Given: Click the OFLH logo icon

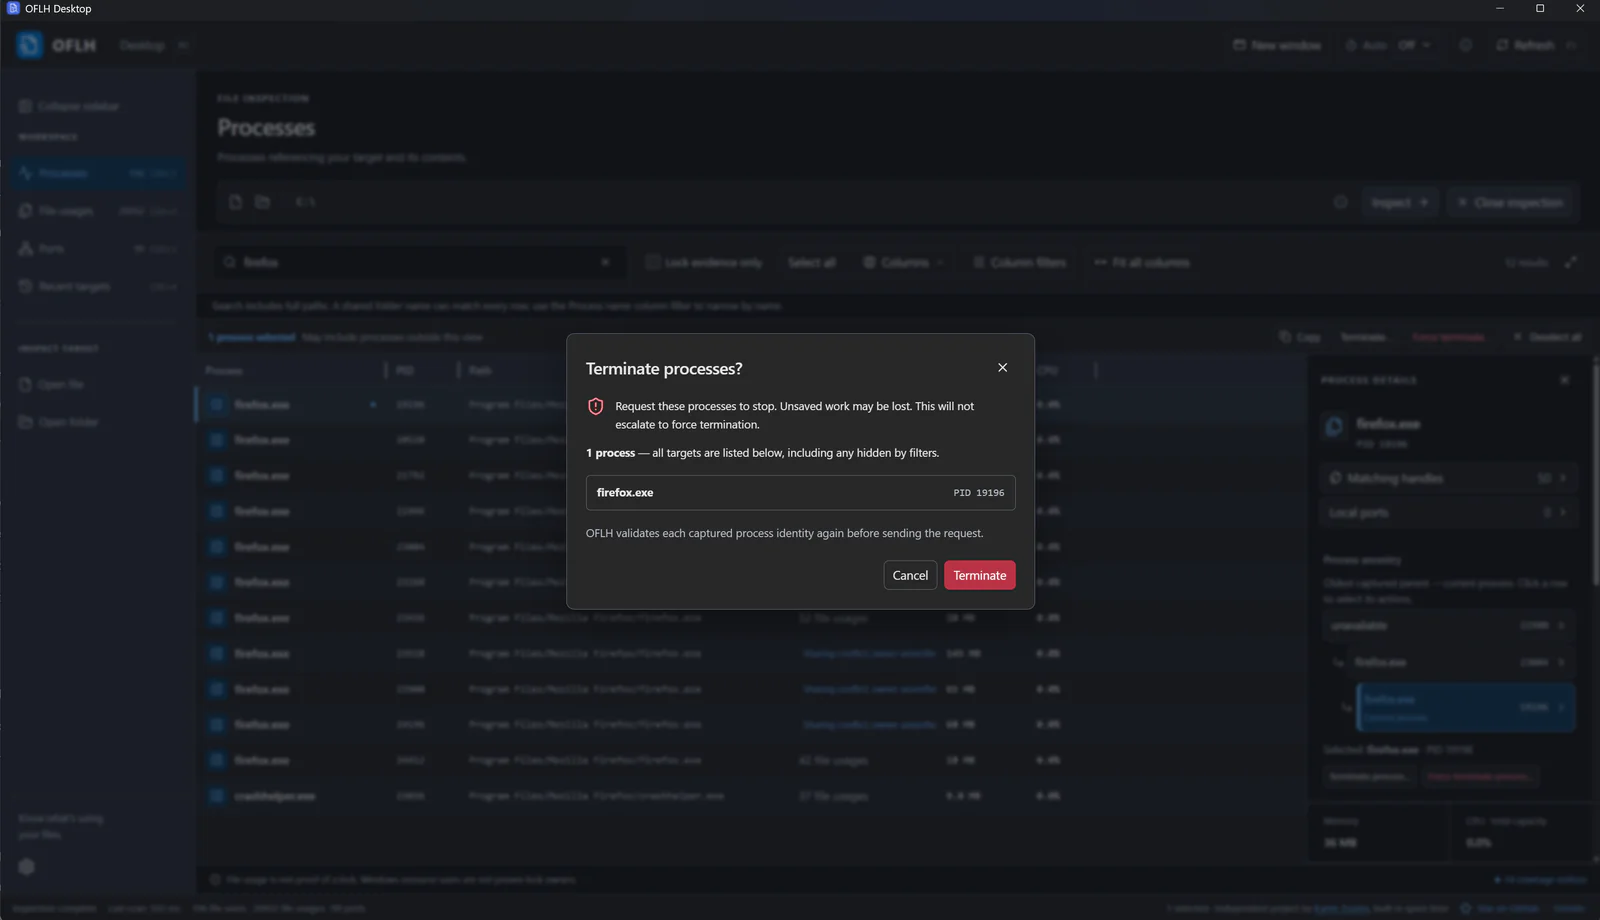Looking at the screenshot, I should tap(30, 45).
